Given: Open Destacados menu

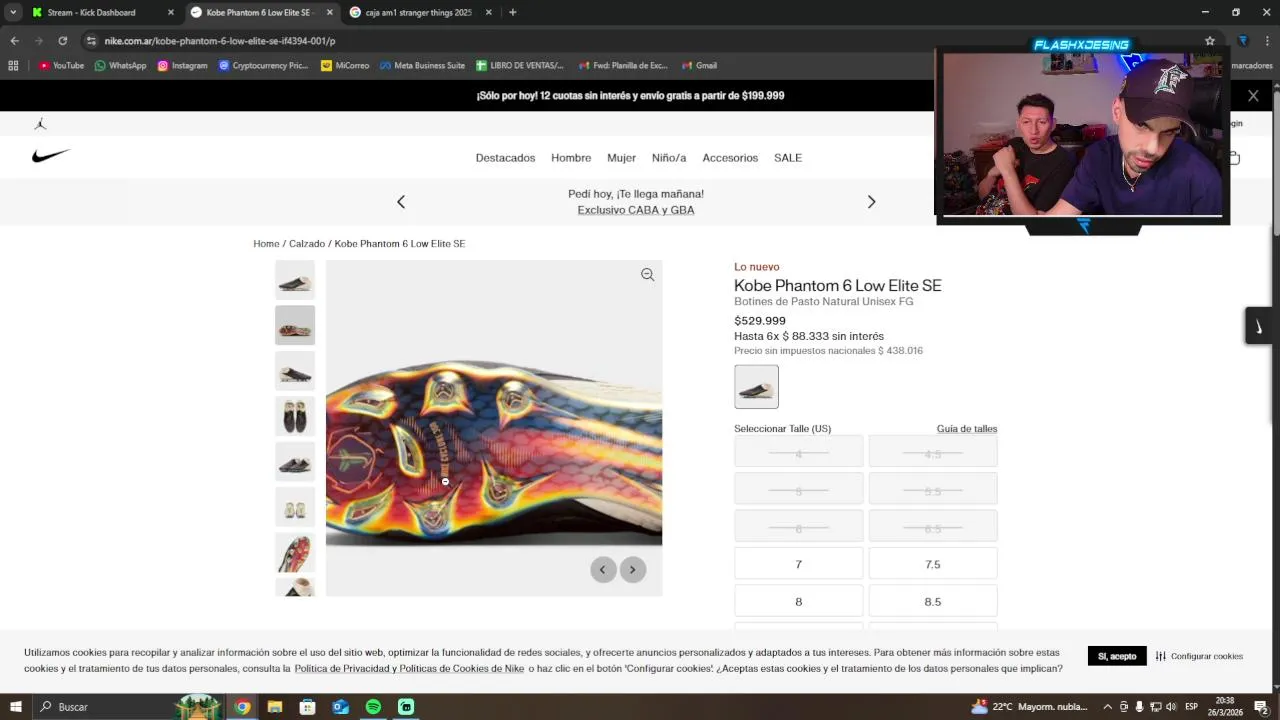Looking at the screenshot, I should coord(505,158).
